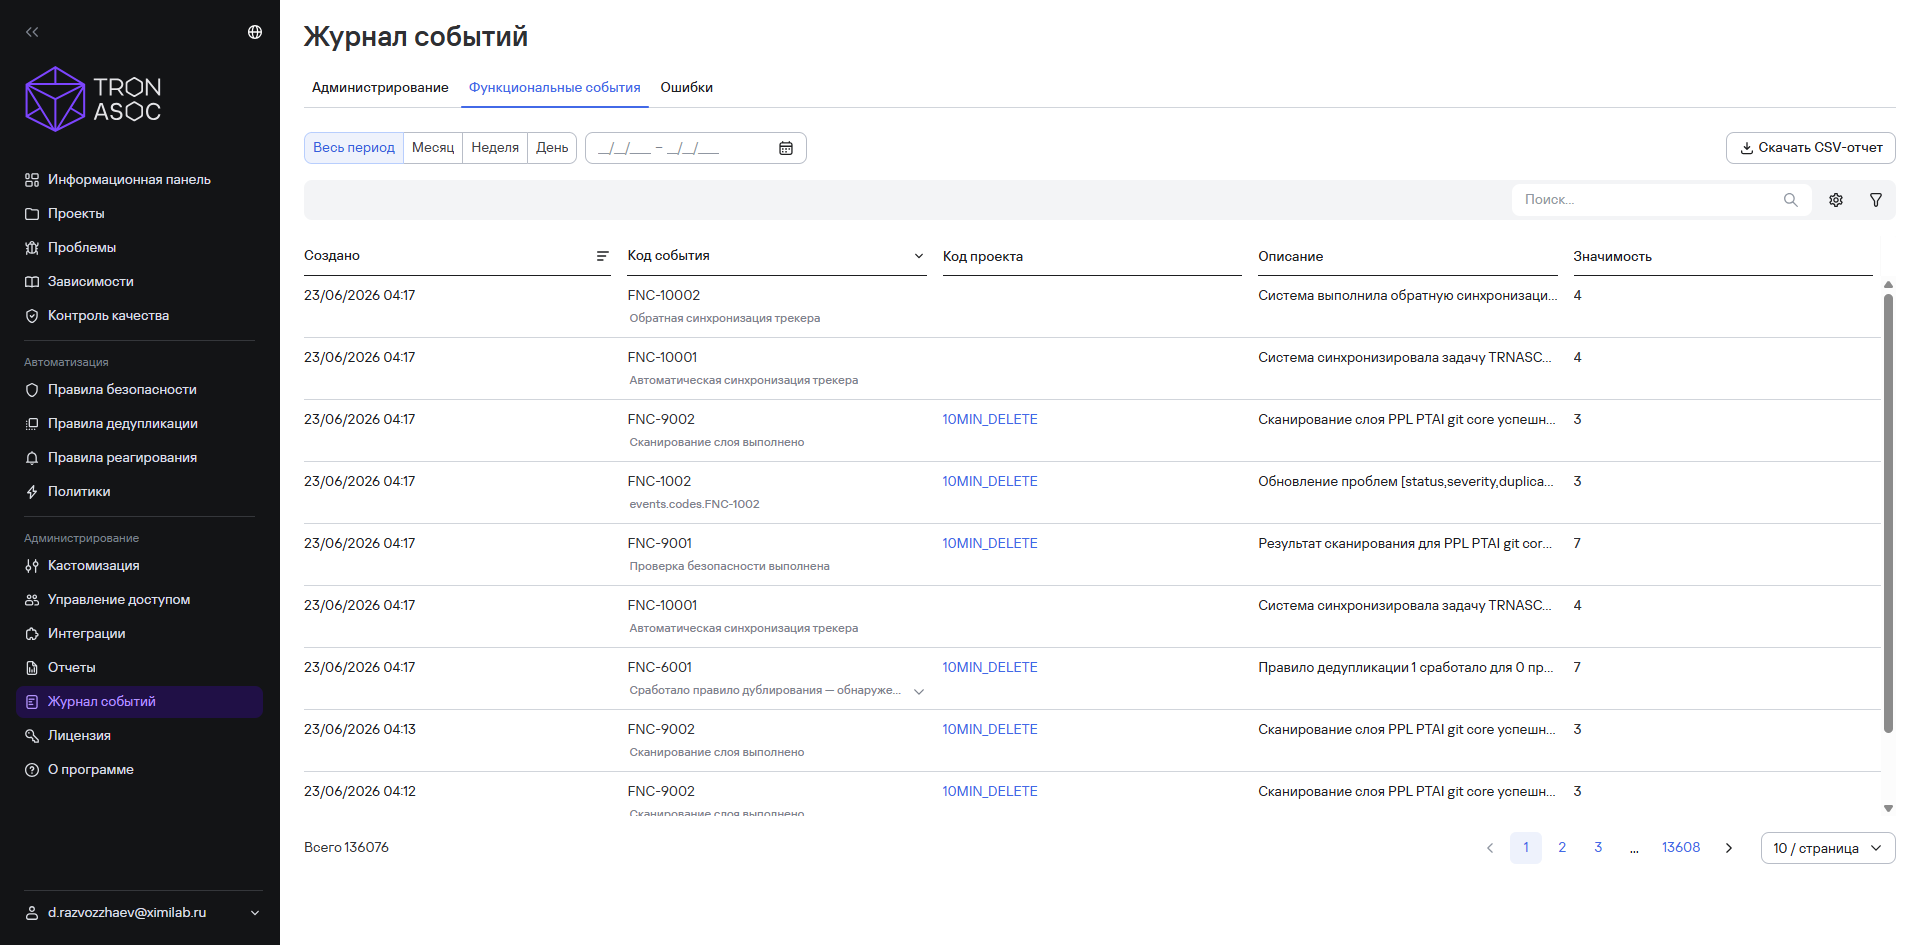
Task: Open Проекты menu item label
Action: click(x=76, y=214)
